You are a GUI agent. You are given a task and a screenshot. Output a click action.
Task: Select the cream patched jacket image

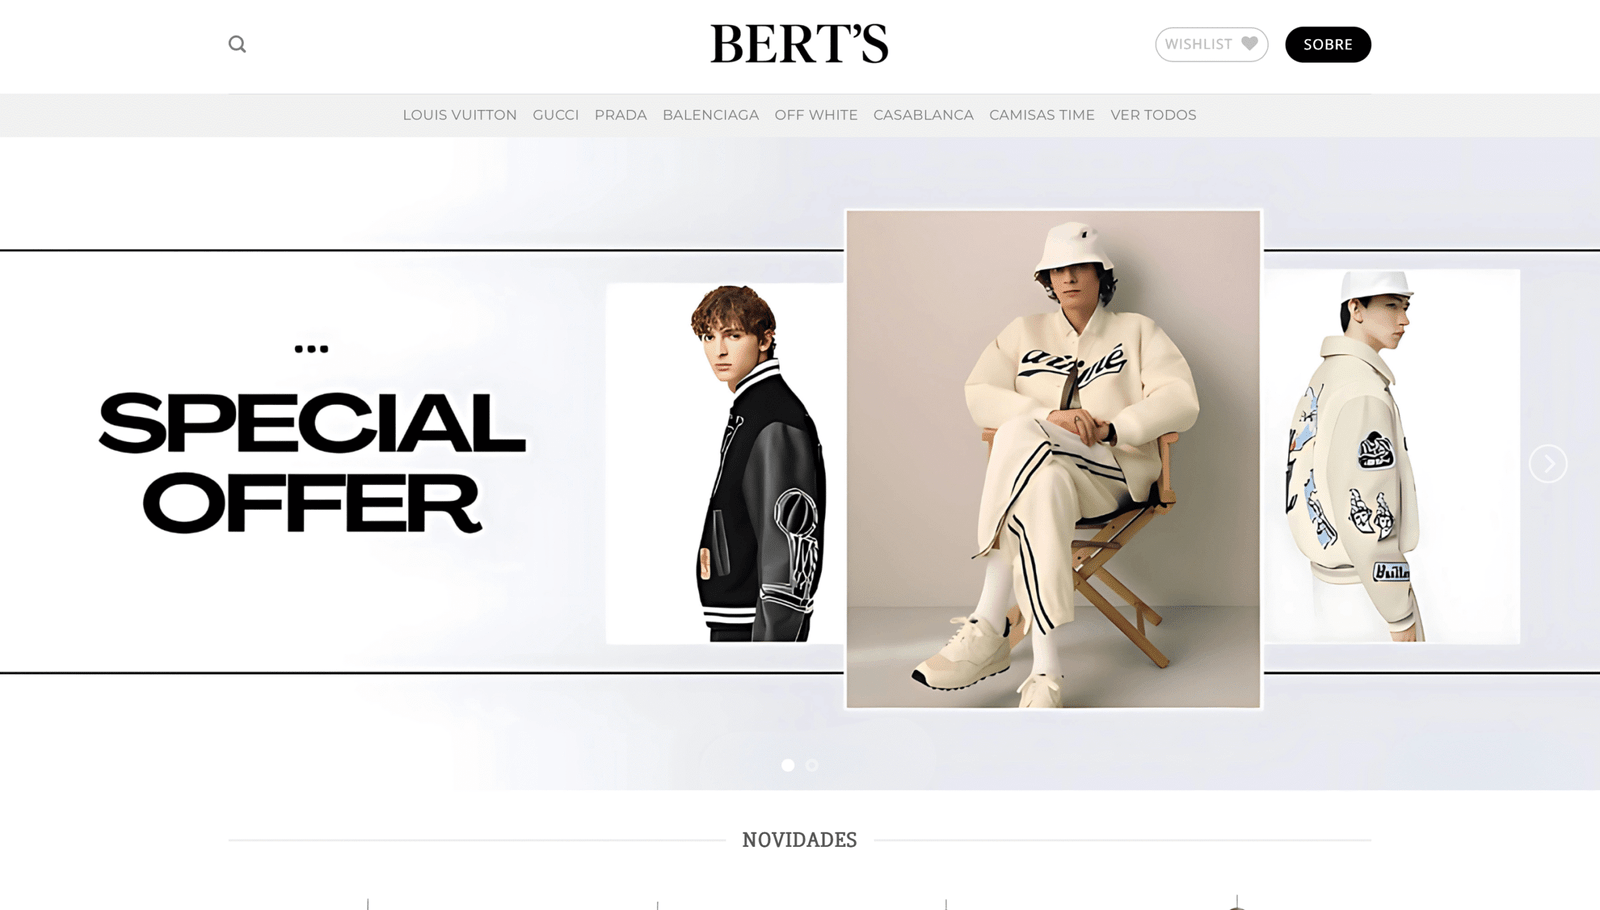click(x=1392, y=456)
